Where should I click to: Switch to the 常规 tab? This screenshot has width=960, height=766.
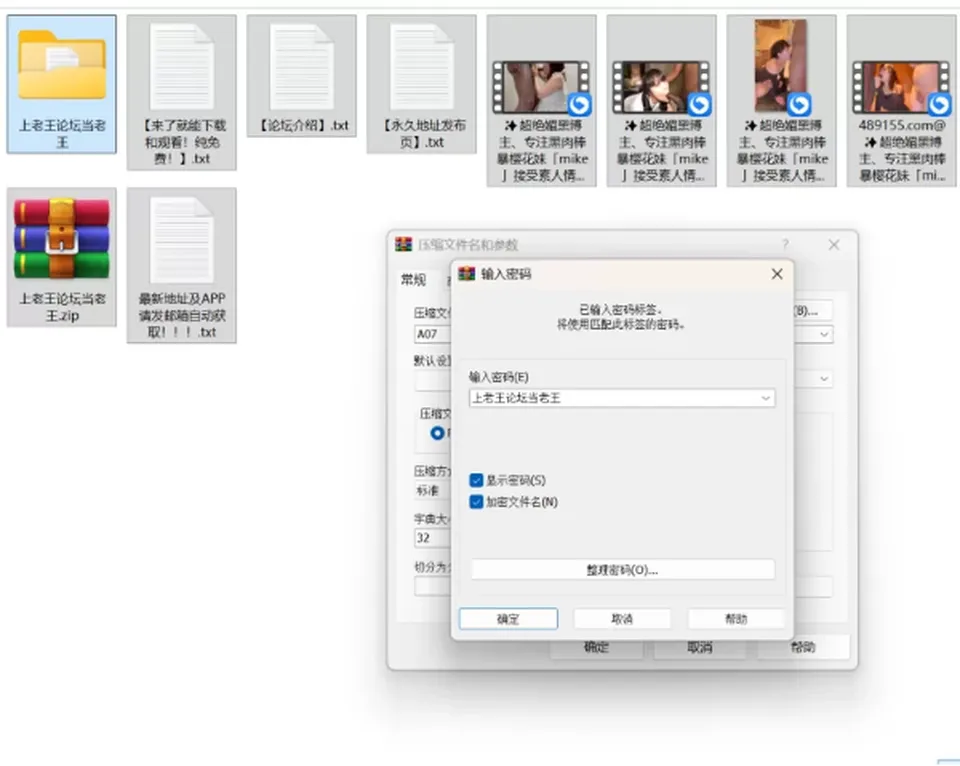click(x=413, y=280)
